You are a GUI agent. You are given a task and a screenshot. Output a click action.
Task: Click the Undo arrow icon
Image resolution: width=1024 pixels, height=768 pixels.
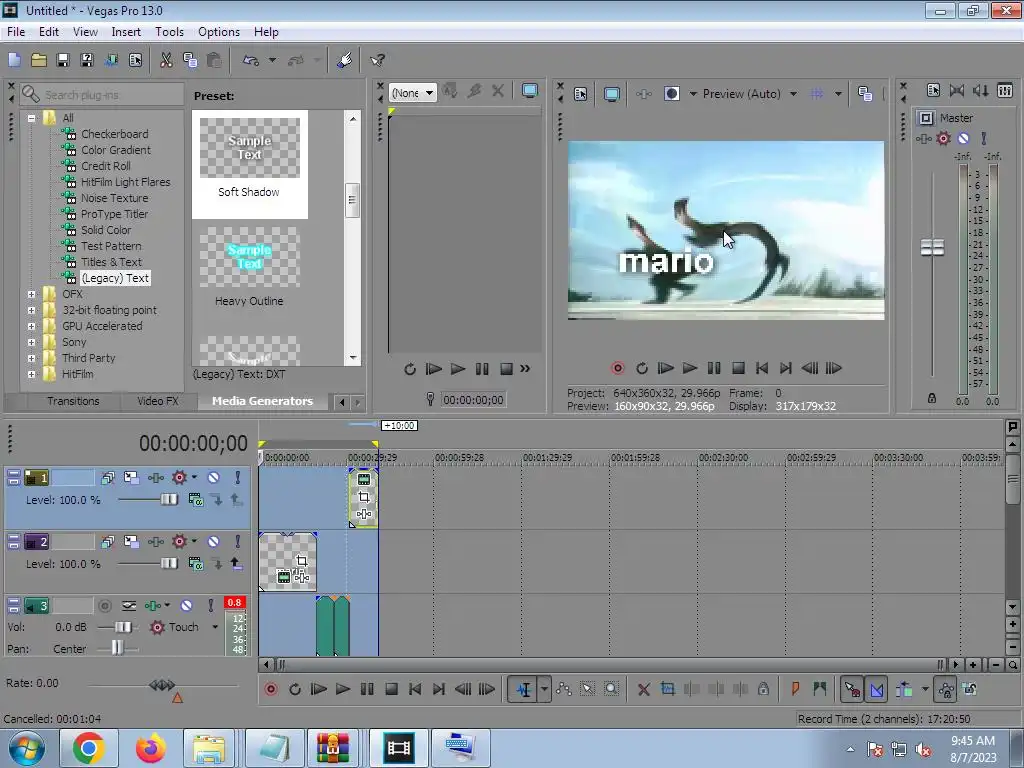(251, 60)
